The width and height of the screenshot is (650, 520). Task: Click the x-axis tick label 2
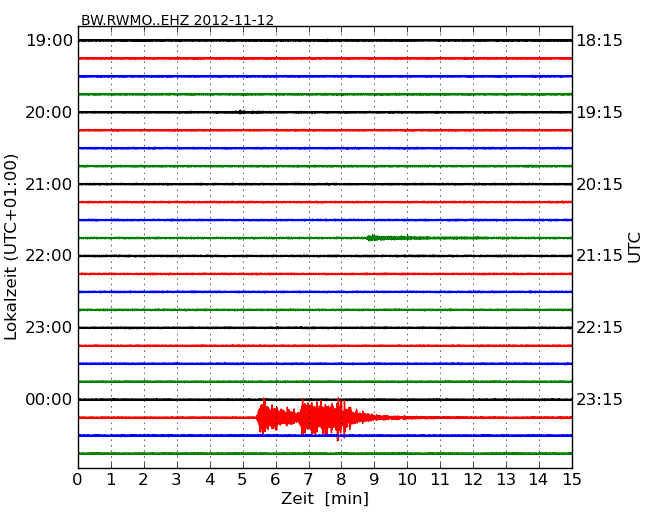[143, 479]
